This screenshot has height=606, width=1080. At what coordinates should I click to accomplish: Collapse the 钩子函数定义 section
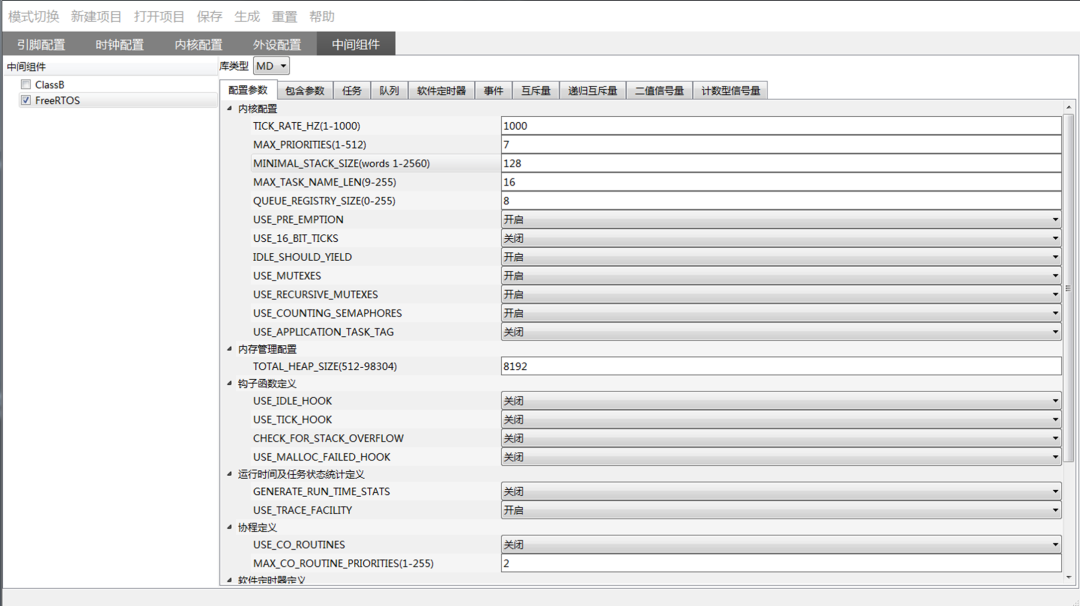pyautogui.click(x=229, y=383)
